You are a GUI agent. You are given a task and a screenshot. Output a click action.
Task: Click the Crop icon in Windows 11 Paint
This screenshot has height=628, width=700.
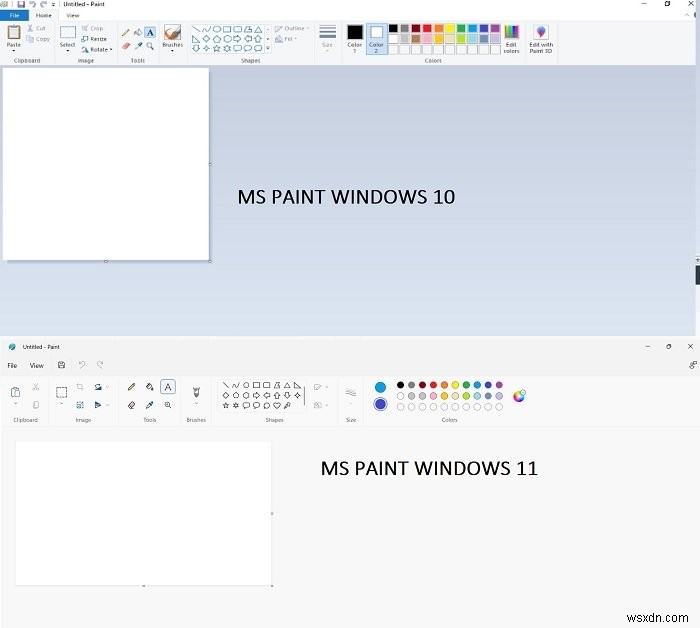click(80, 387)
